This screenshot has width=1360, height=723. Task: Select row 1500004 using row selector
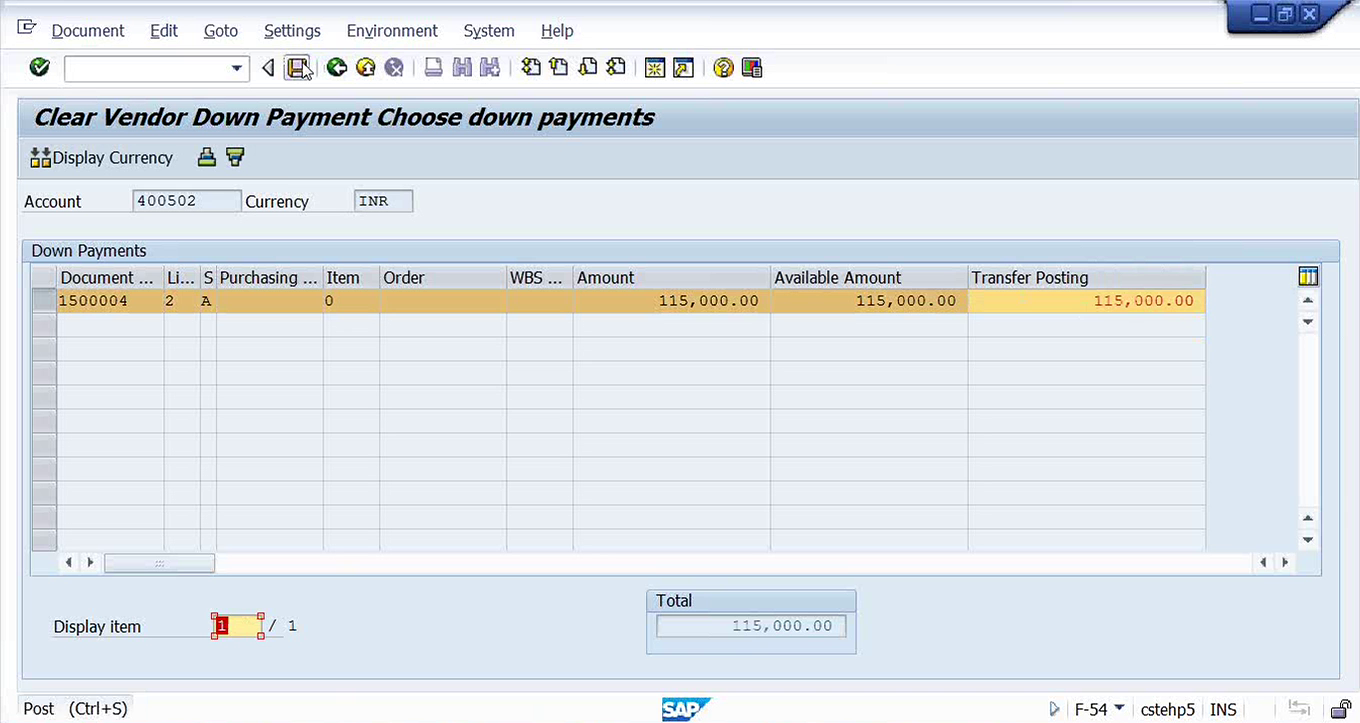point(44,300)
